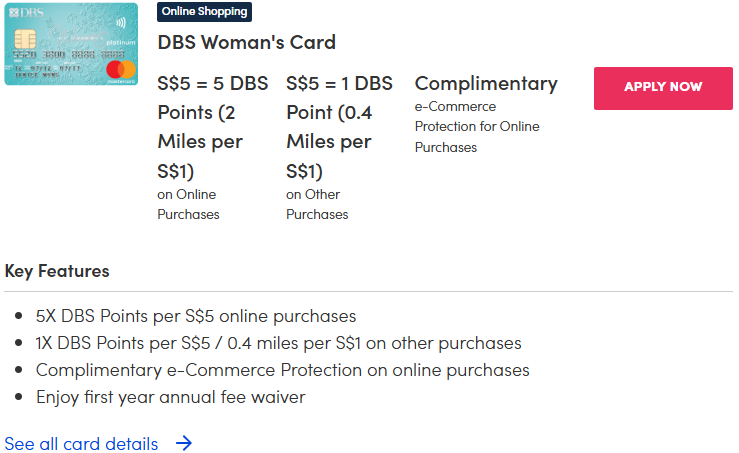Screen dimensions: 739x453
Task: Click the e-Commerce Protection for Online Purchases description
Action: pos(477,127)
